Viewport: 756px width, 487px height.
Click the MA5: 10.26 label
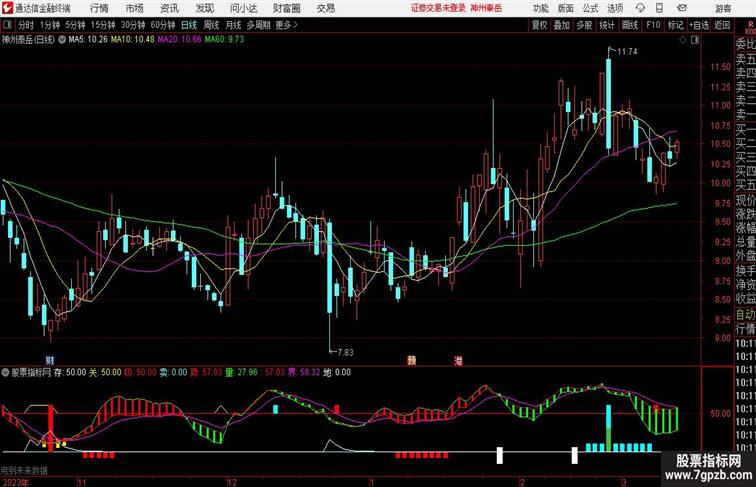coord(88,40)
